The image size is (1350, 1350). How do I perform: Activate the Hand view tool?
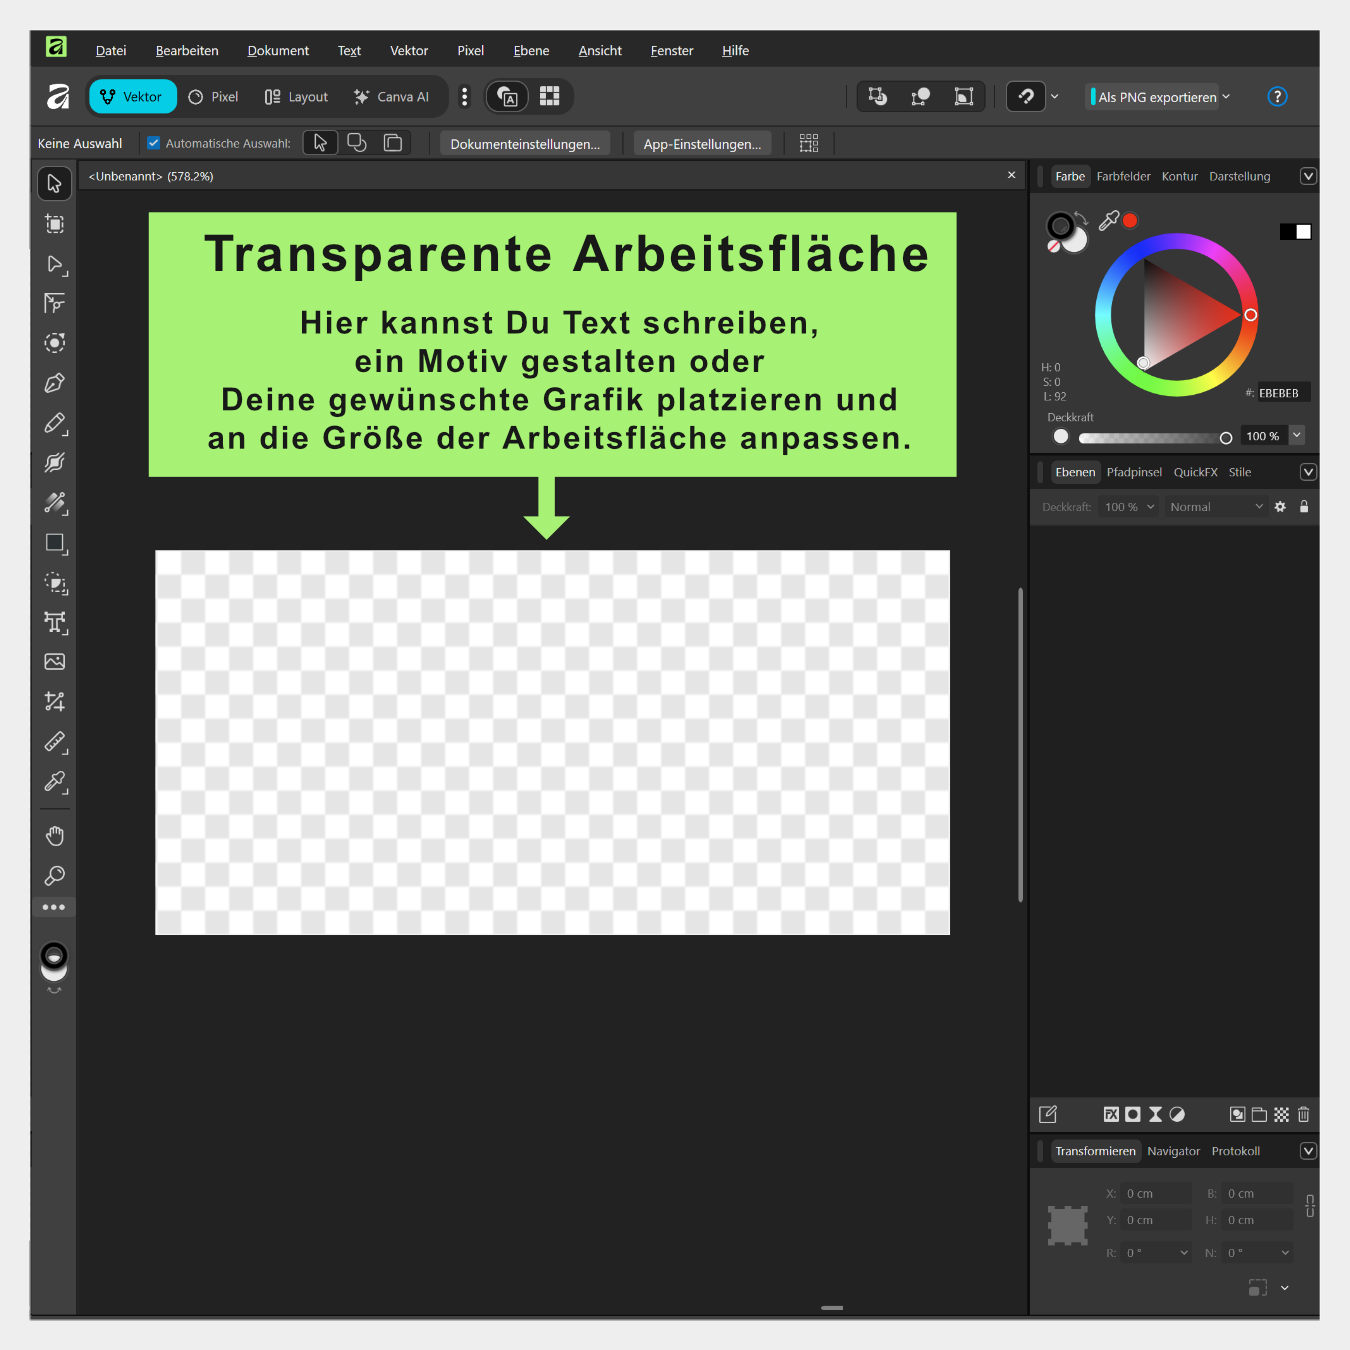(x=55, y=836)
